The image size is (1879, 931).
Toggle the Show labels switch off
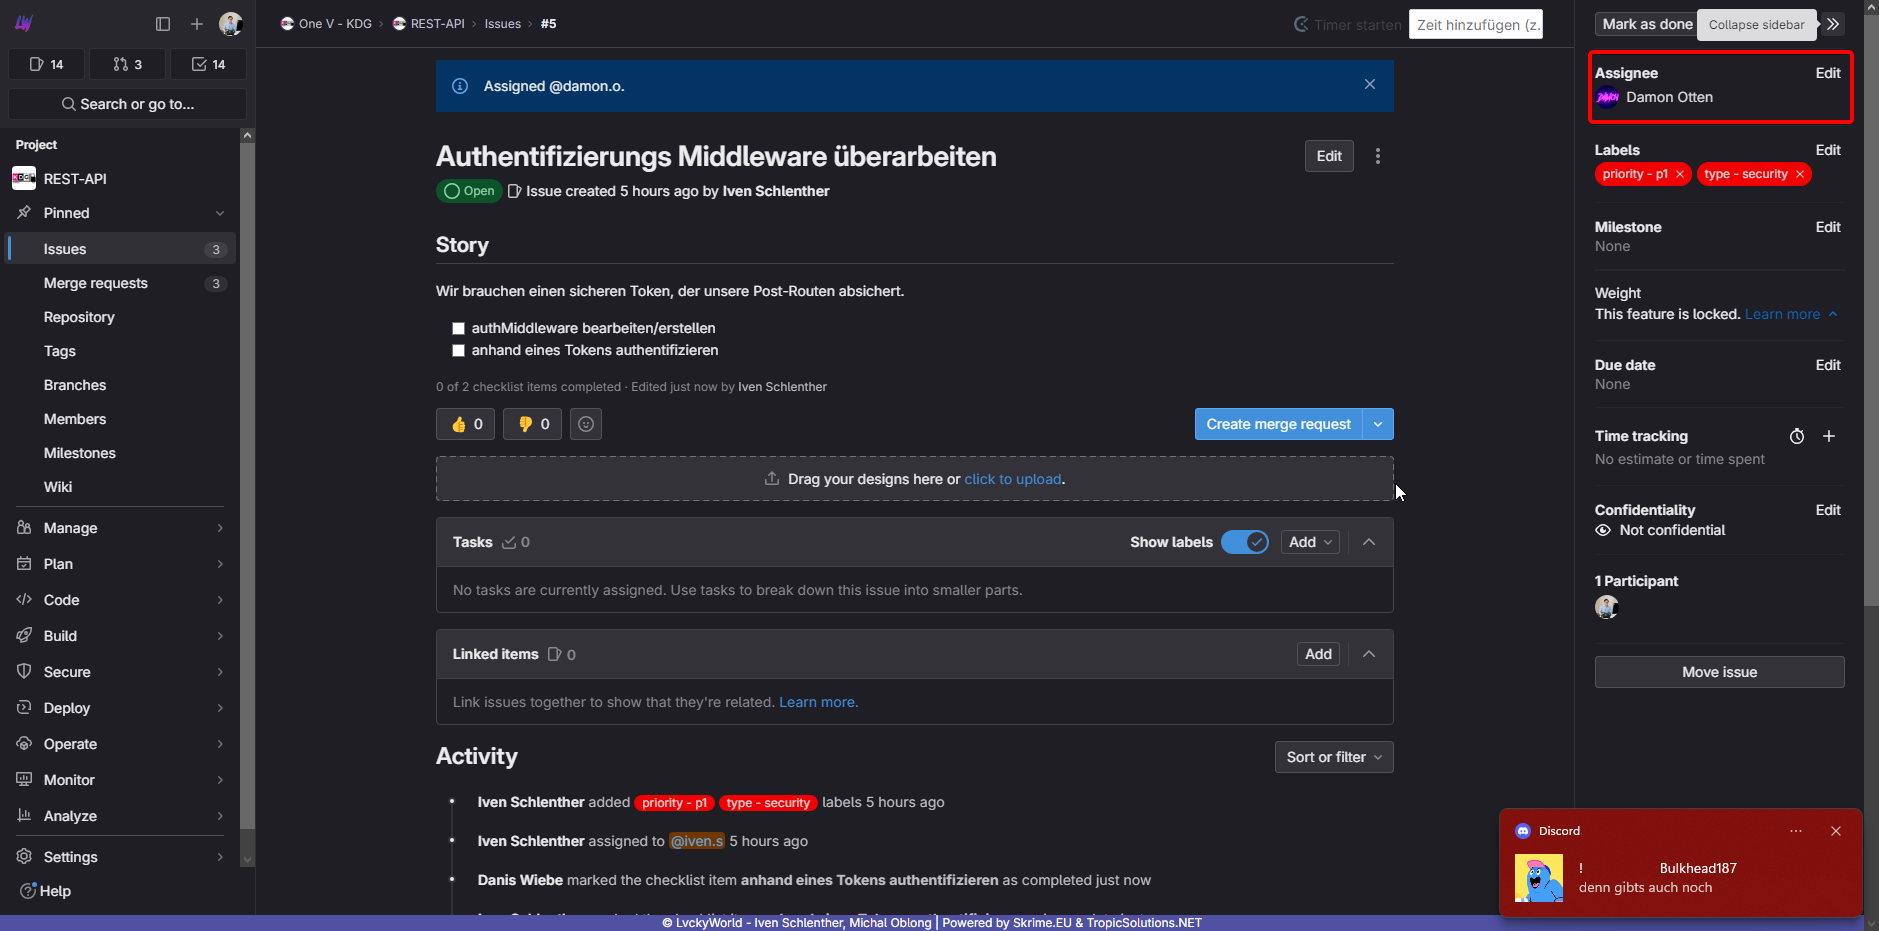coord(1244,542)
